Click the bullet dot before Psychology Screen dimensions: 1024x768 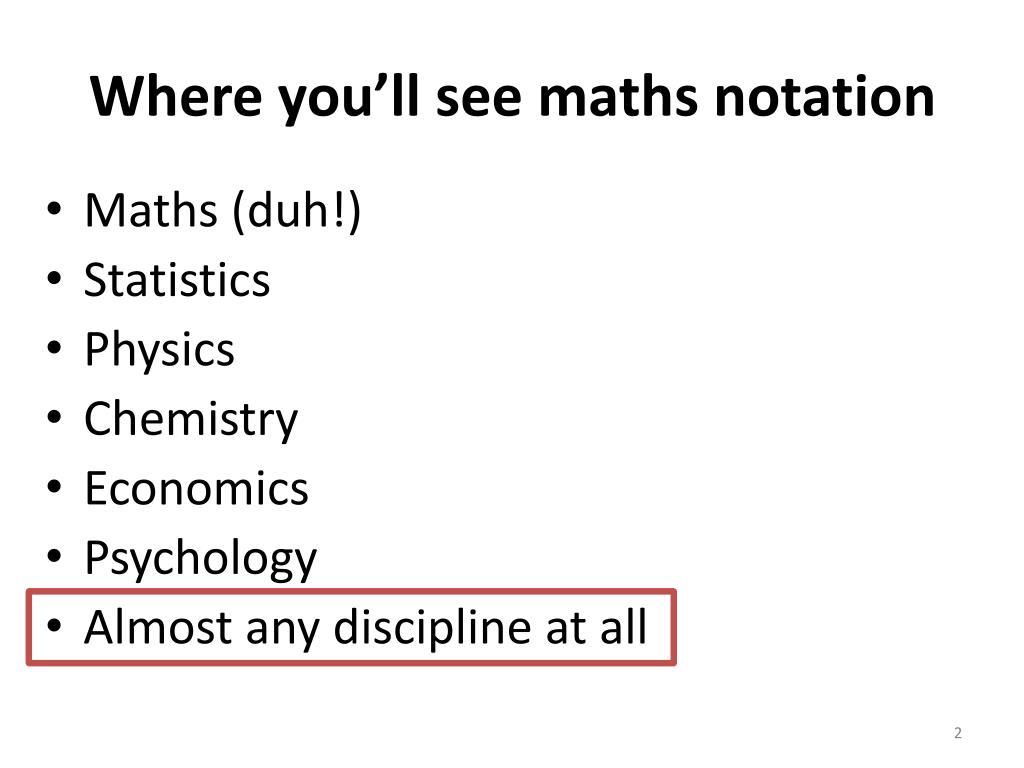point(54,556)
